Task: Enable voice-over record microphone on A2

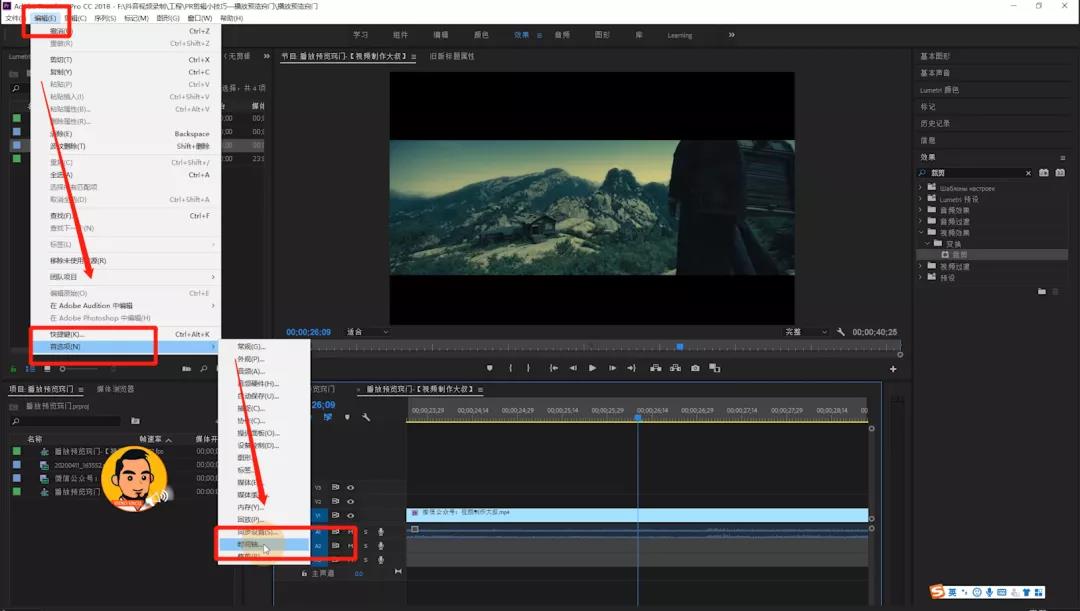Action: (x=380, y=546)
